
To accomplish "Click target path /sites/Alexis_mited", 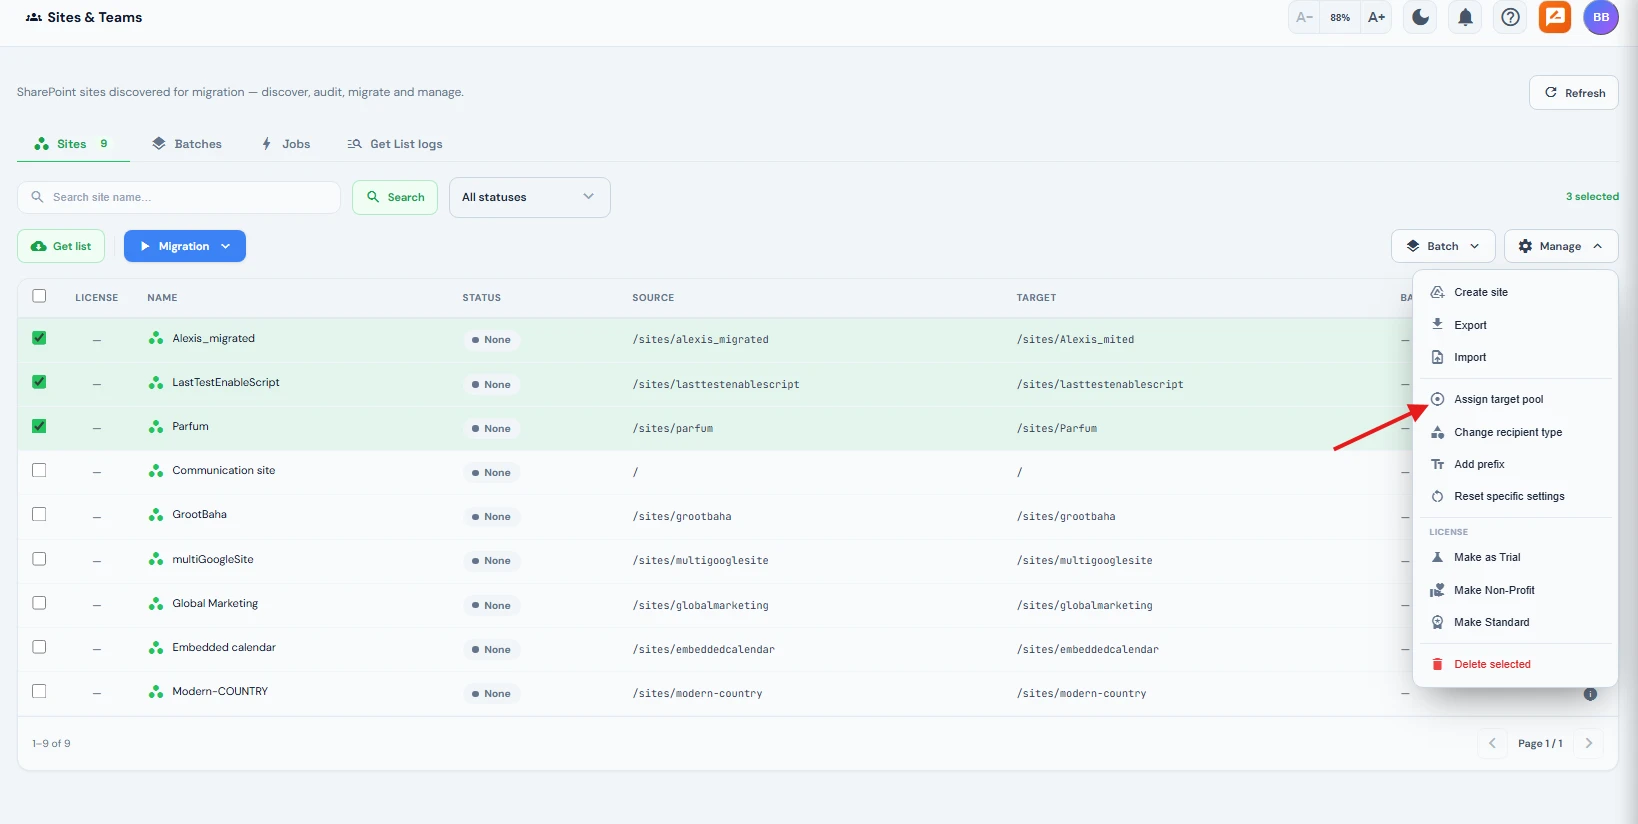I will 1075,340.
